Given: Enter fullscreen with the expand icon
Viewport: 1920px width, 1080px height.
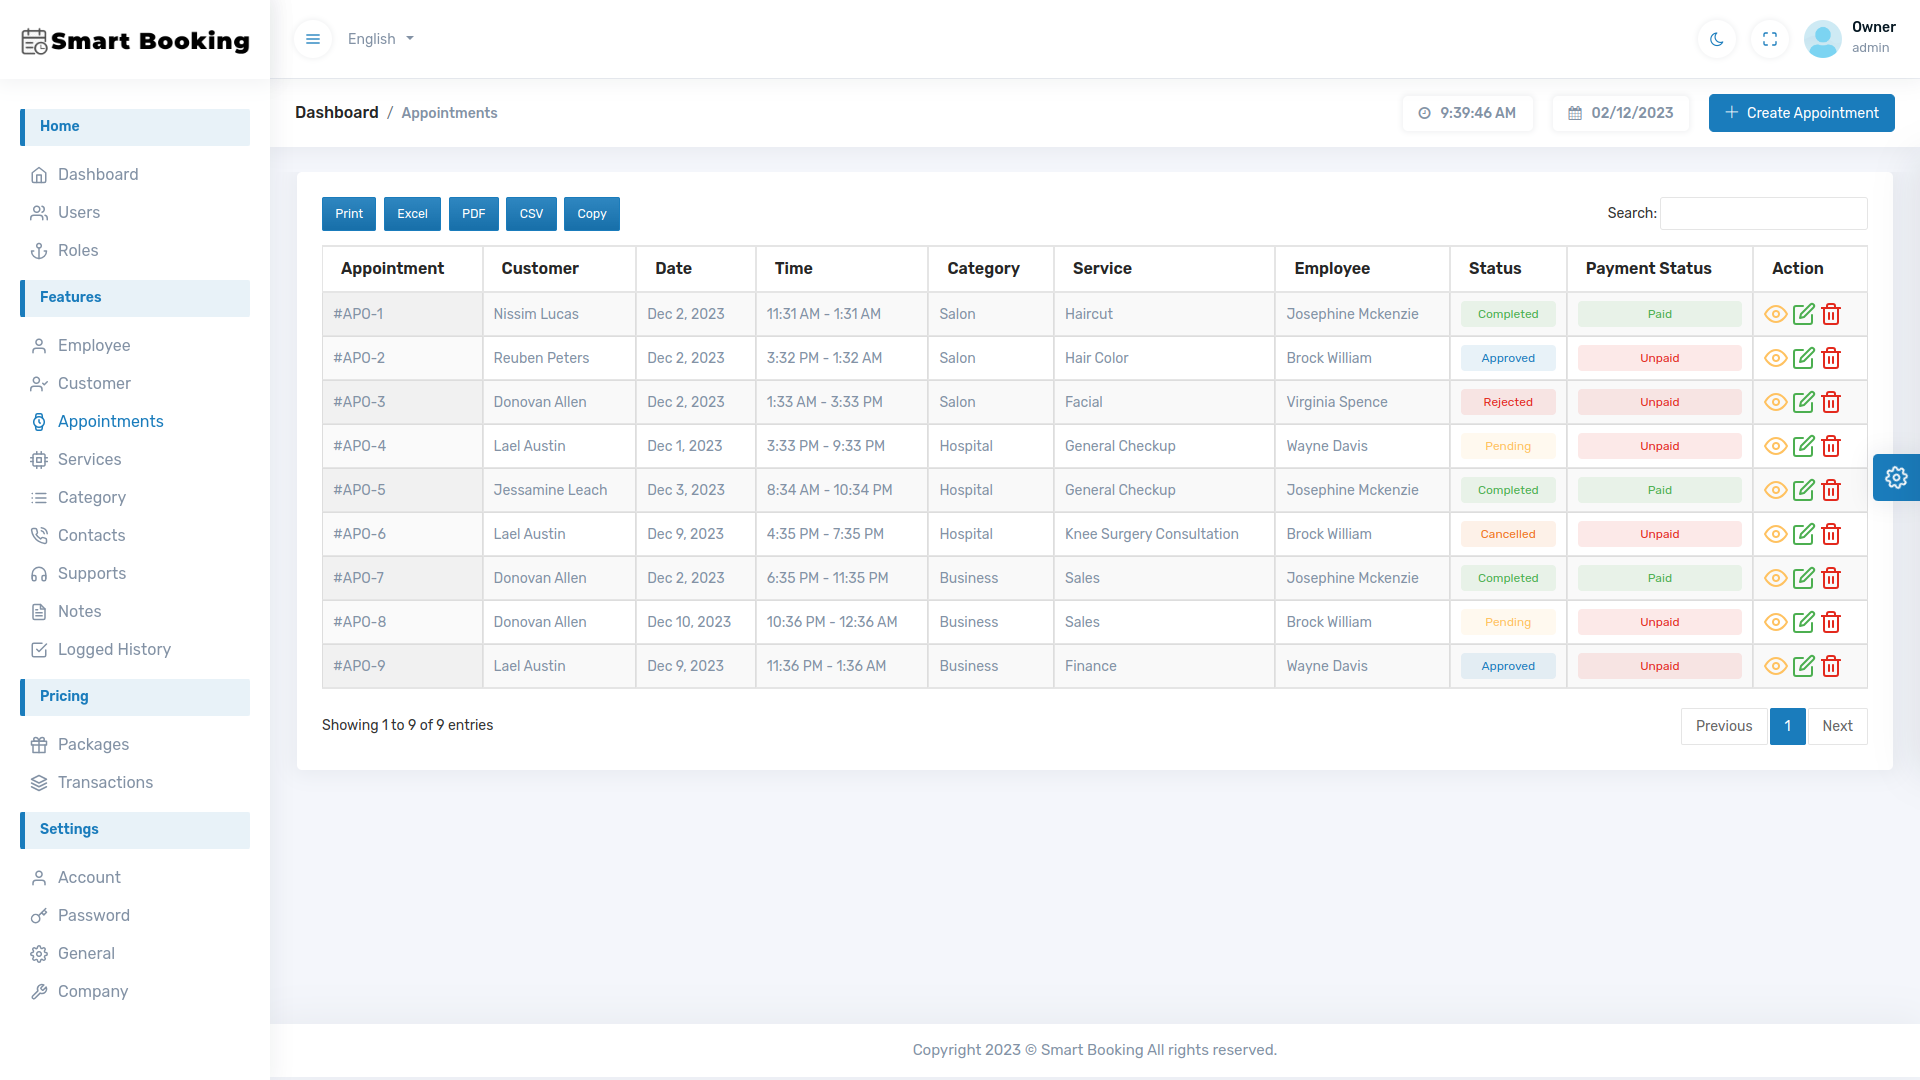Looking at the screenshot, I should coord(1770,39).
